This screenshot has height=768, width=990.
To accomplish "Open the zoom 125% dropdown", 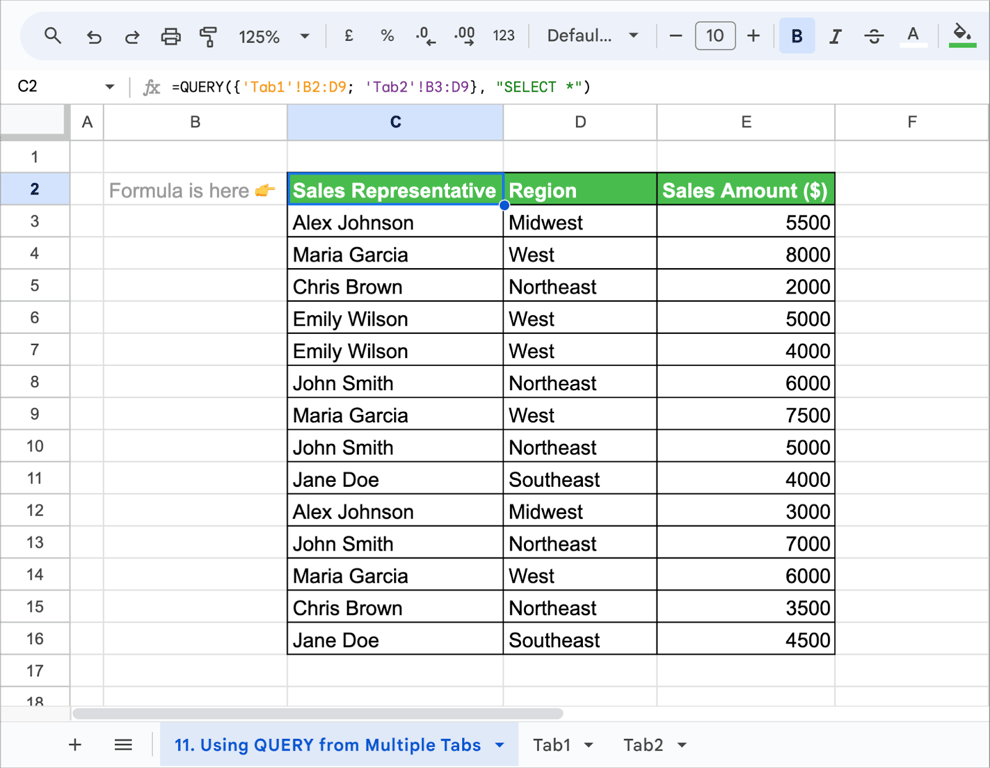I will (x=274, y=37).
